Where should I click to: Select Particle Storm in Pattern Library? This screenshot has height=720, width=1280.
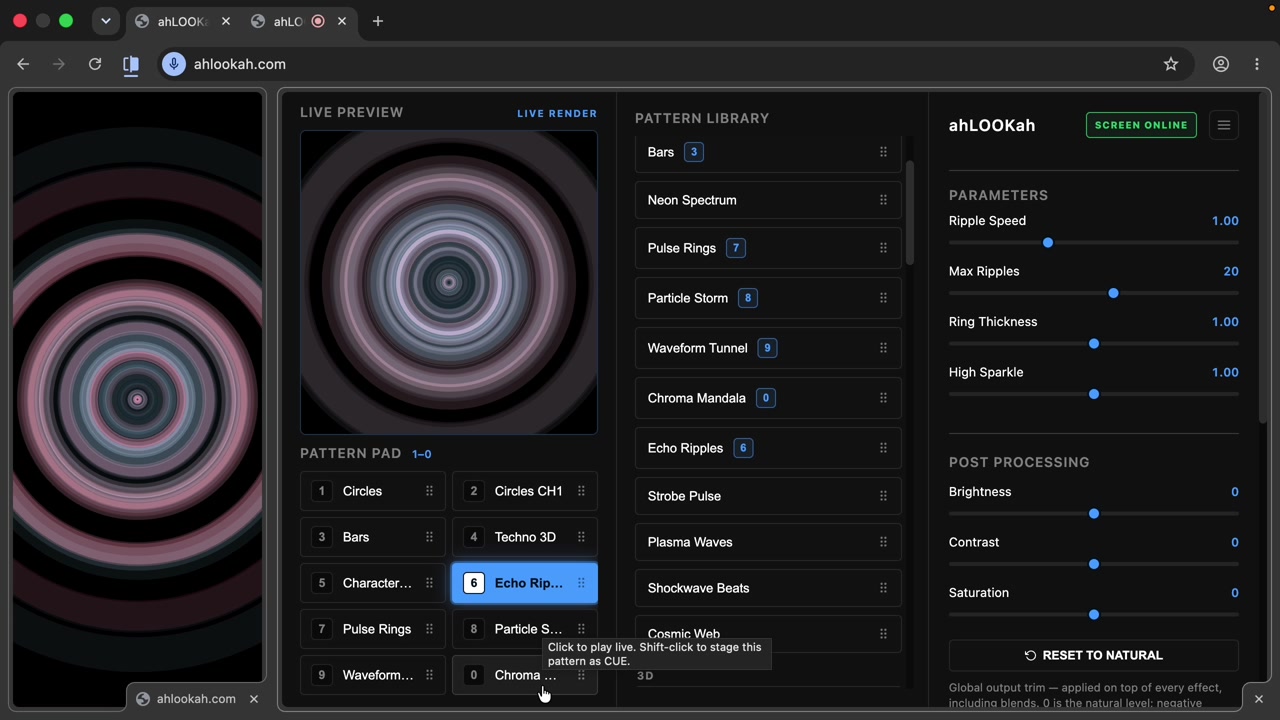(x=768, y=298)
